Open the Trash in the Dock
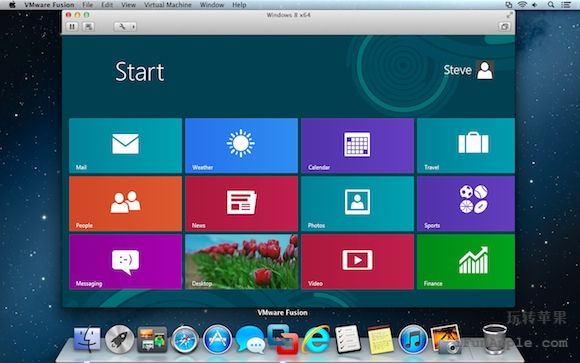The image size is (580, 363). [x=495, y=339]
